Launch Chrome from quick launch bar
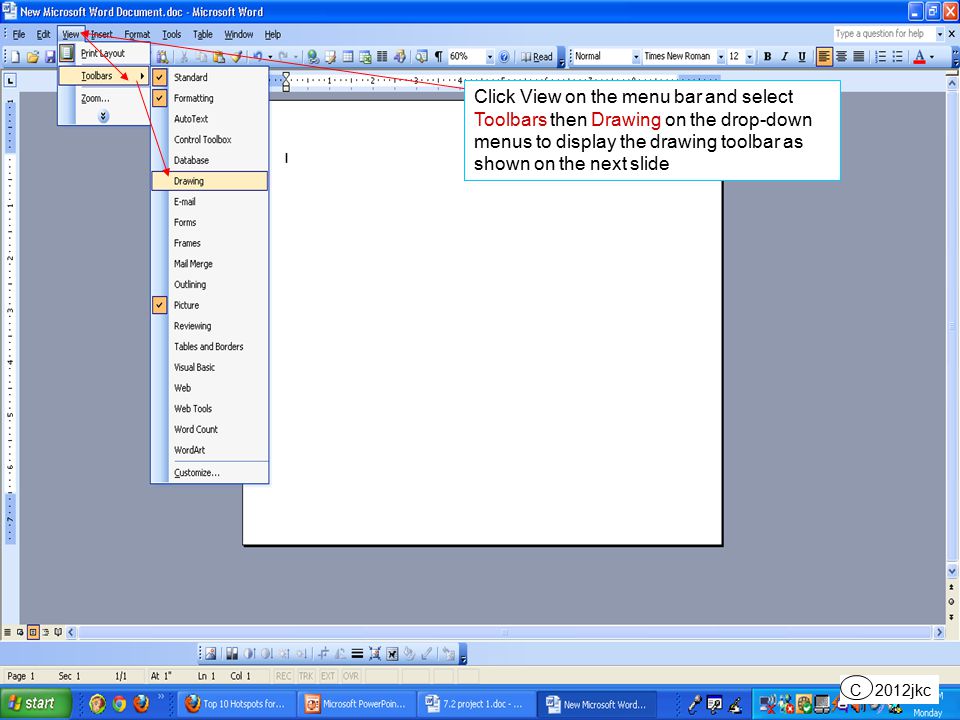This screenshot has height=720, width=960. [119, 704]
